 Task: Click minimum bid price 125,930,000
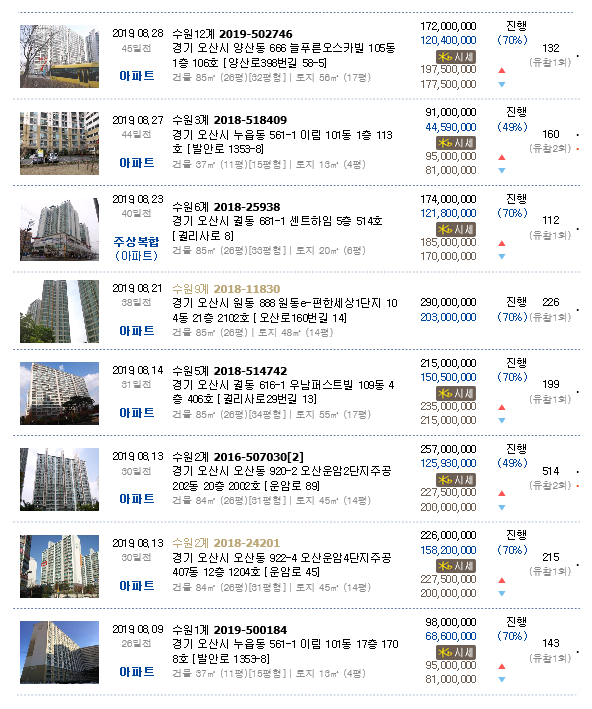[448, 463]
